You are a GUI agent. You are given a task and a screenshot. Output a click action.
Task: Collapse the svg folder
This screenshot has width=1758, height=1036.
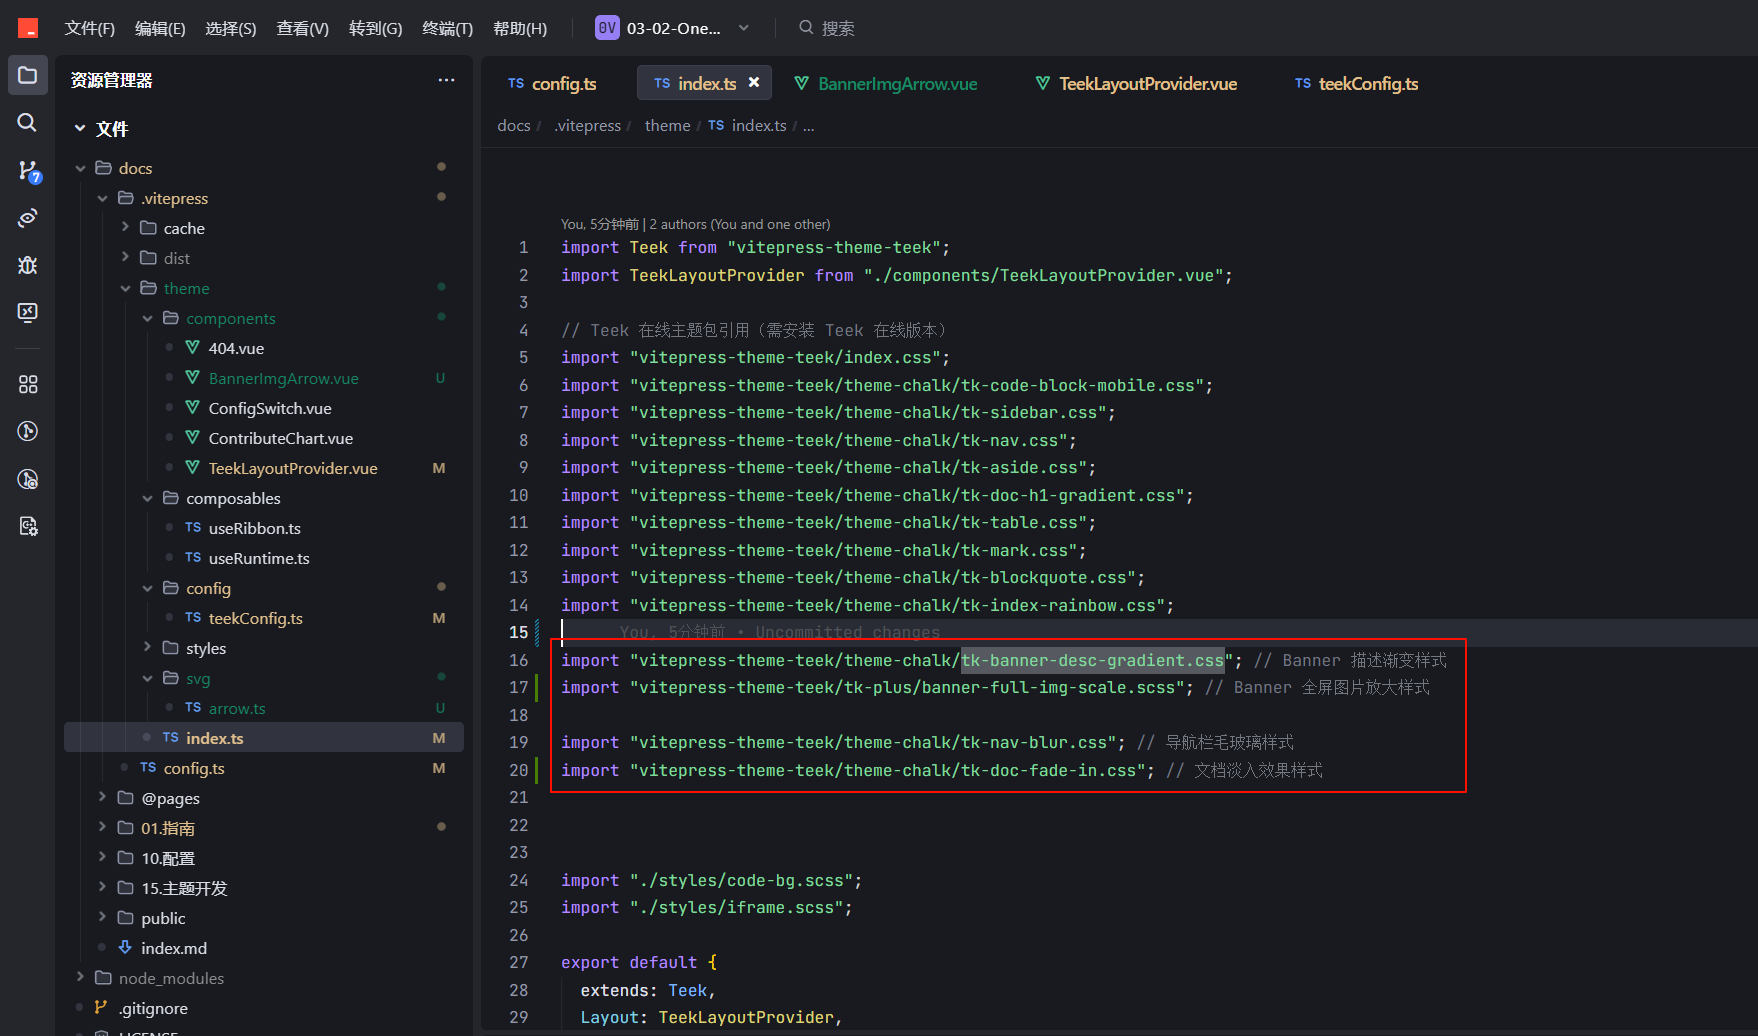tap(147, 678)
